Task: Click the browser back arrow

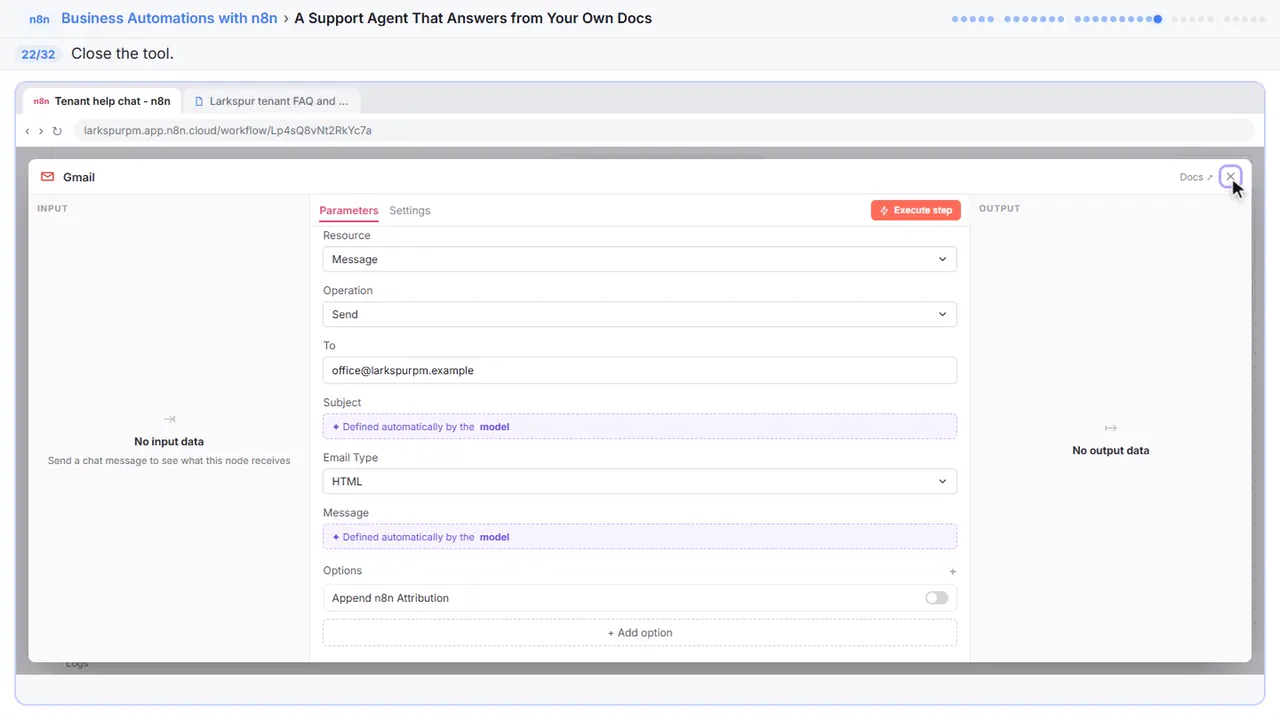Action: 27,131
